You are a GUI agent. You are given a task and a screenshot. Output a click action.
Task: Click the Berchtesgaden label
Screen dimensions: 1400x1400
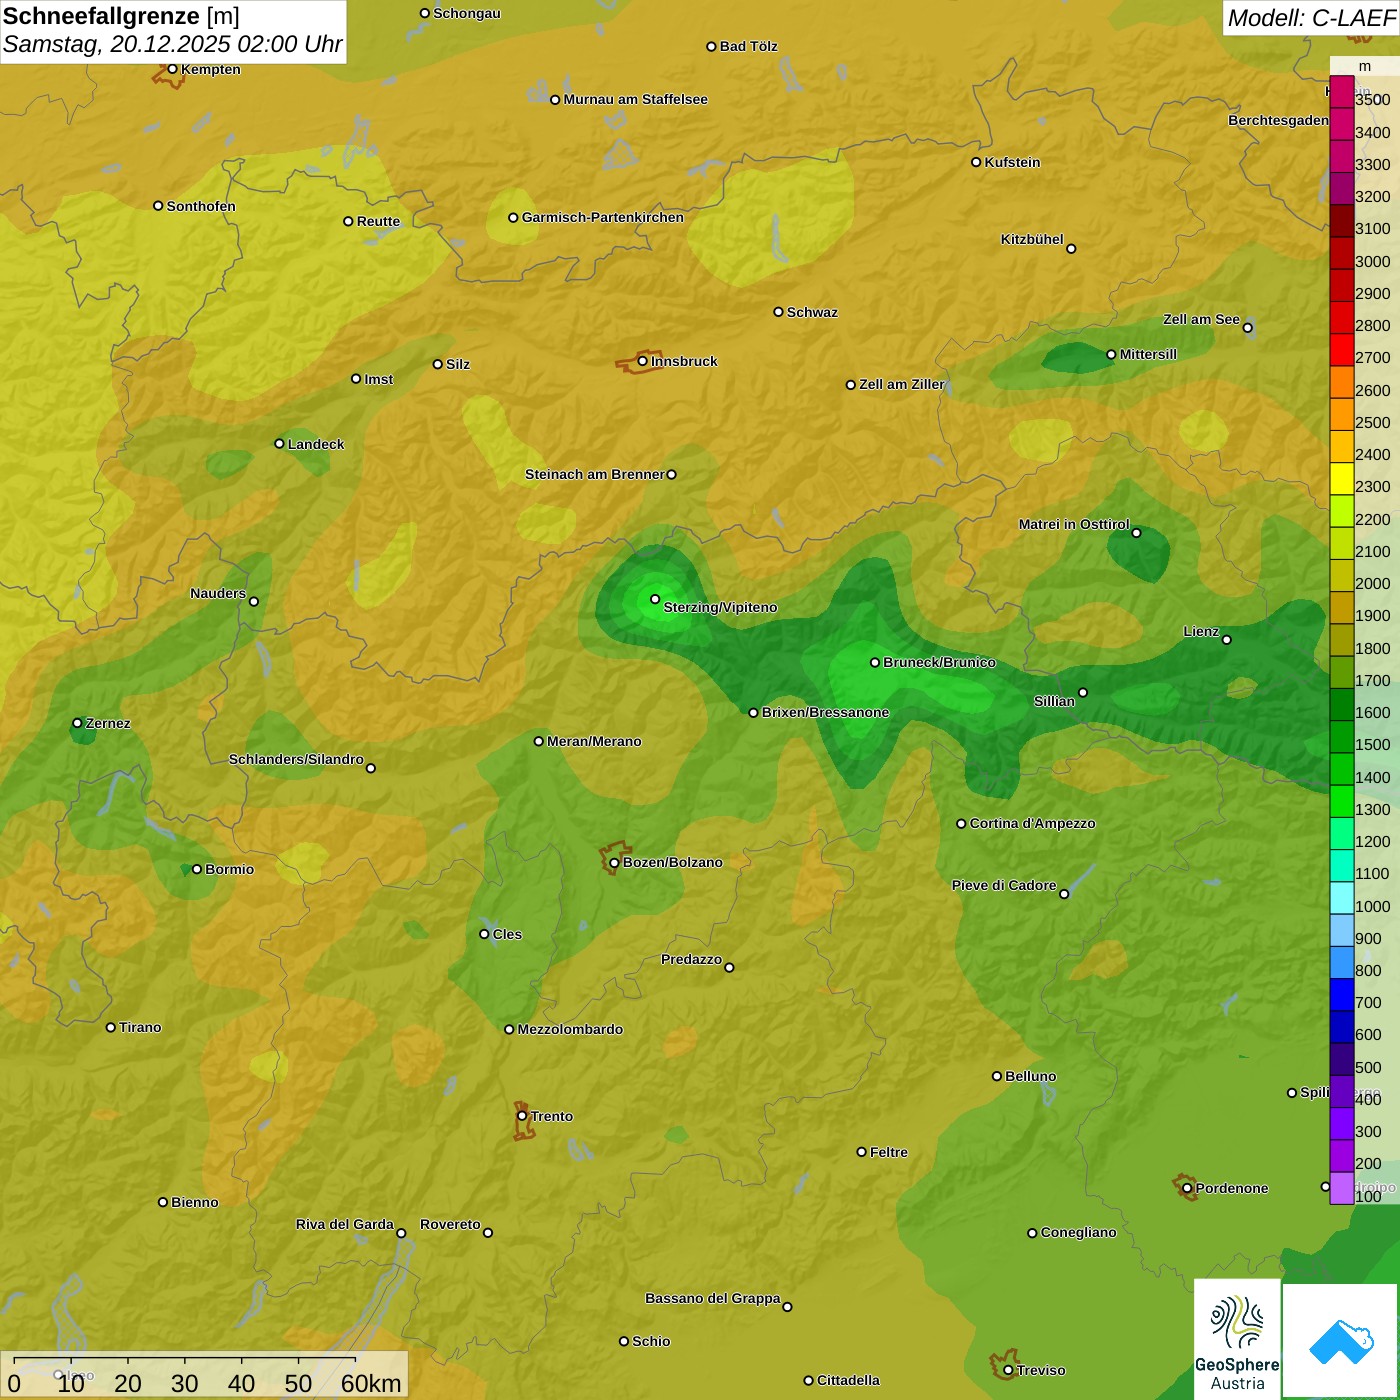(1278, 120)
